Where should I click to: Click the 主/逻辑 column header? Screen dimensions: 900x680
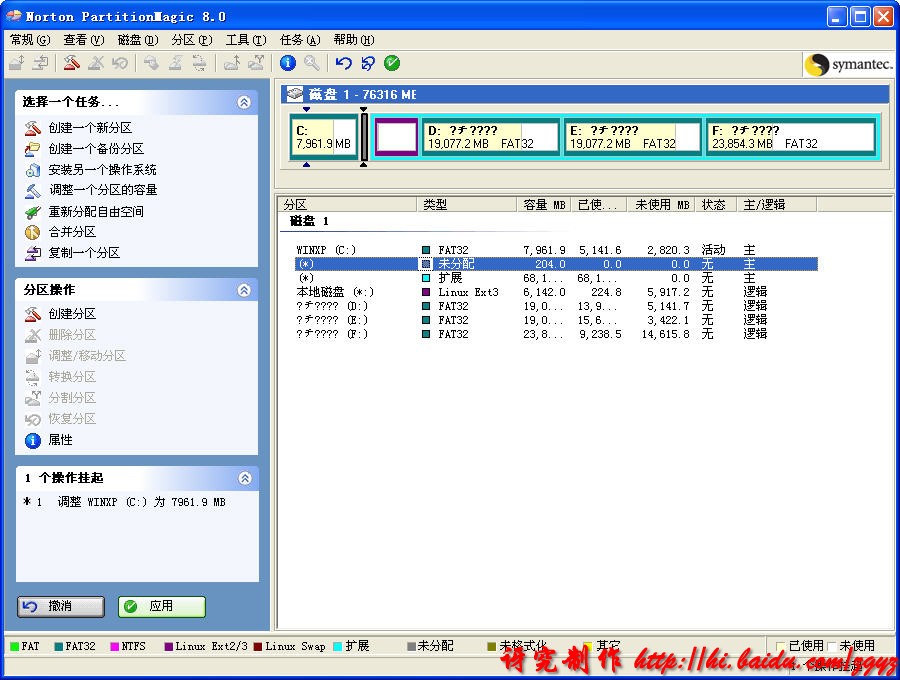[x=777, y=204]
